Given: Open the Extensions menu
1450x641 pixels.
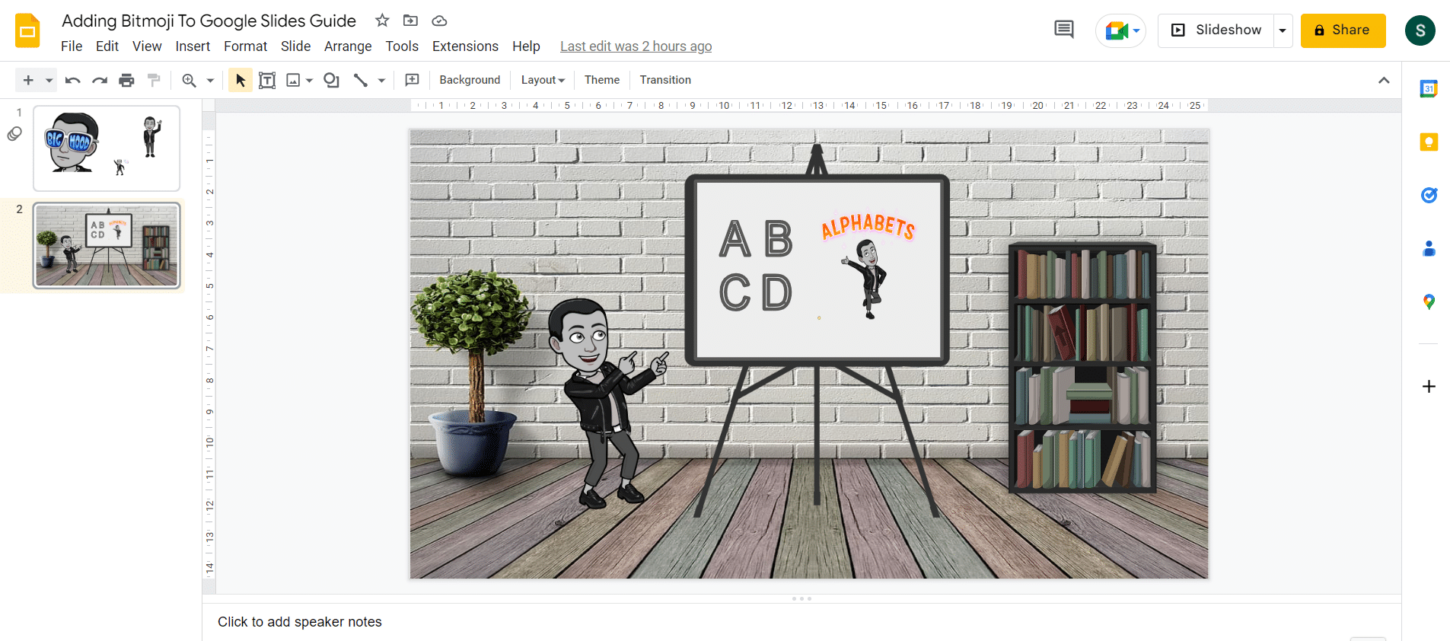Looking at the screenshot, I should pyautogui.click(x=465, y=46).
